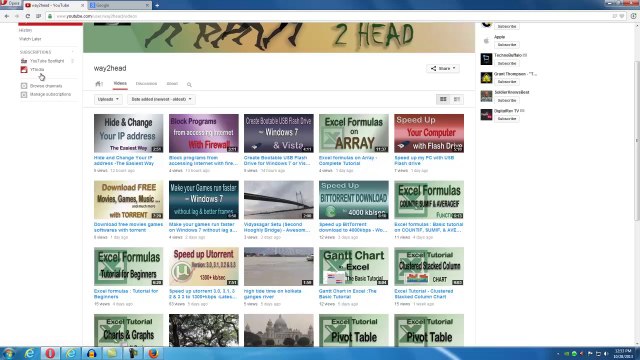The height and width of the screenshot is (360, 640).
Task: Open the Share dropdown button
Action: [x=443, y=69]
